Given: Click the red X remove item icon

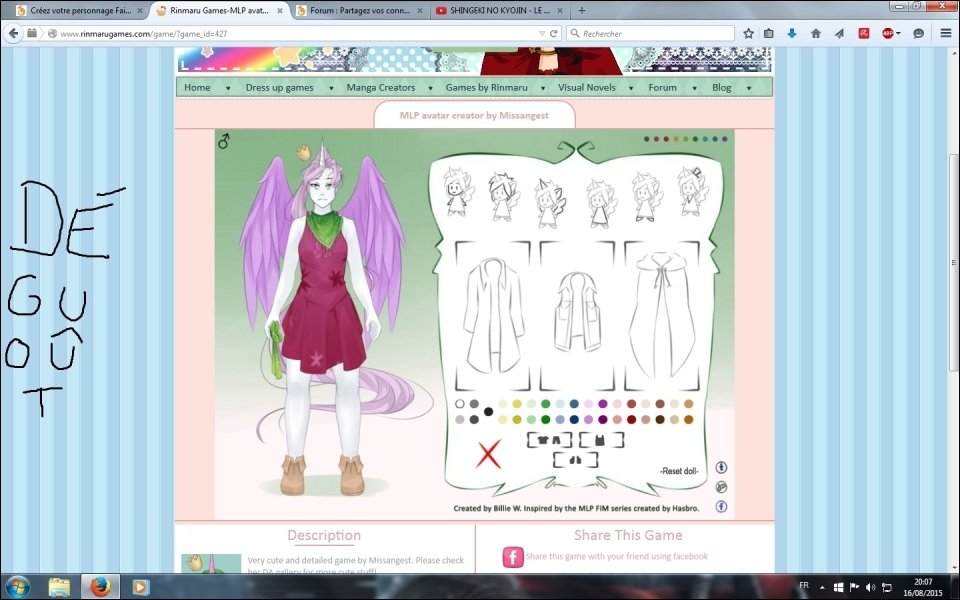Looking at the screenshot, I should tap(488, 455).
